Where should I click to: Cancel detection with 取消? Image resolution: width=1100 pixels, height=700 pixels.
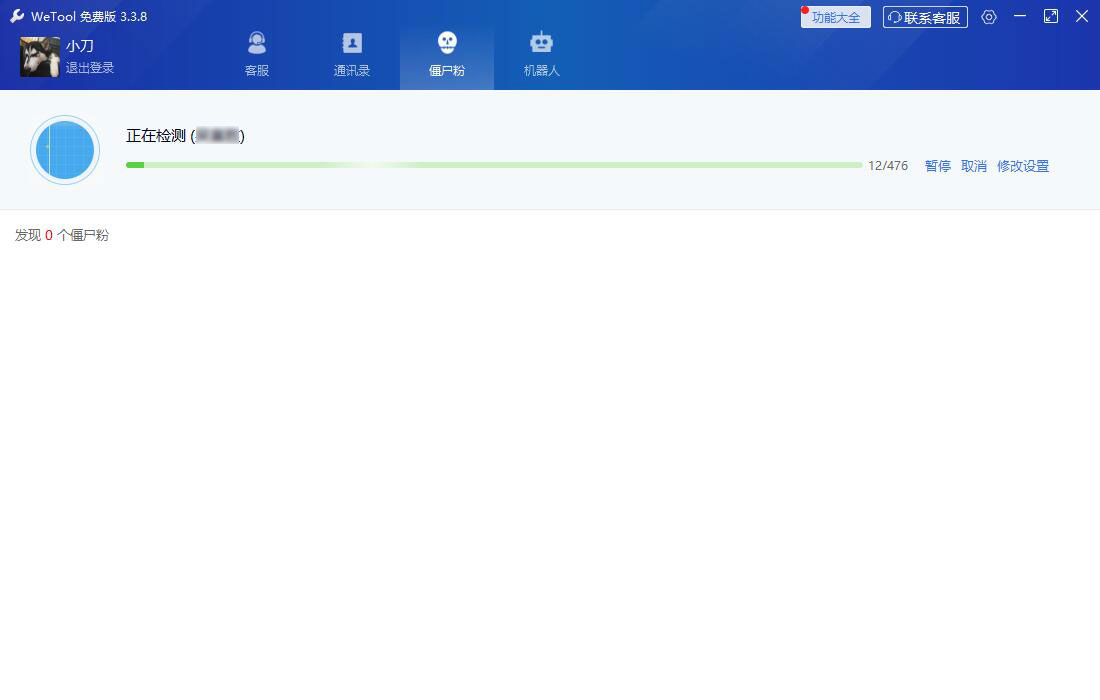click(974, 166)
